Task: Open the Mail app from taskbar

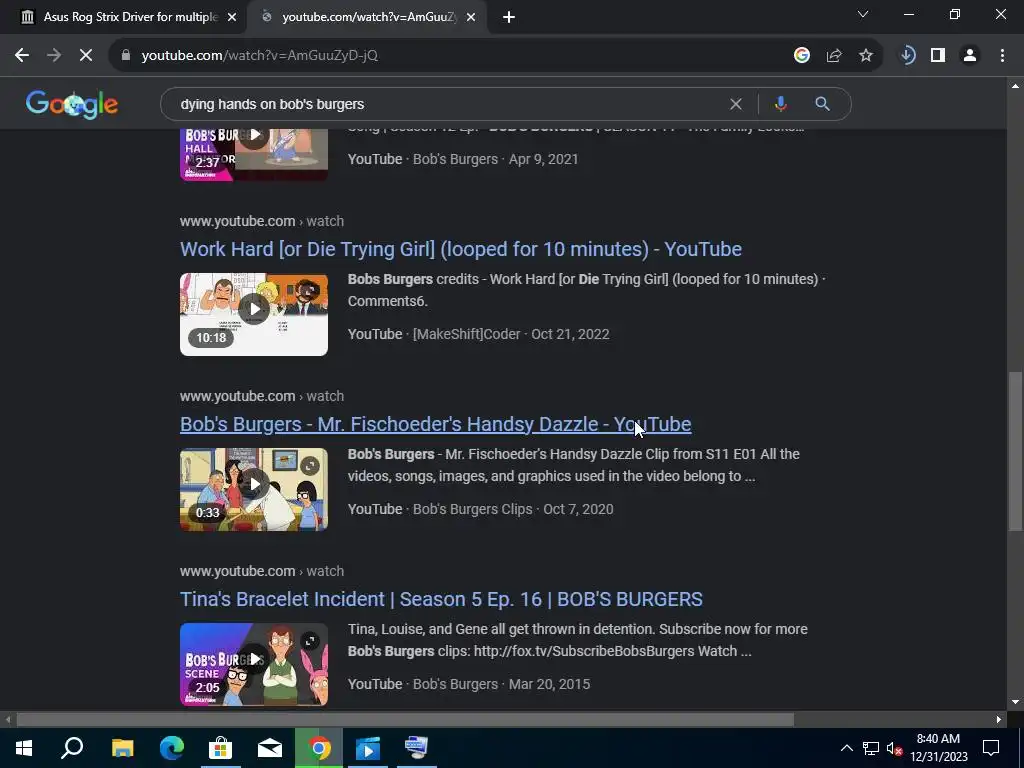Action: pos(270,748)
